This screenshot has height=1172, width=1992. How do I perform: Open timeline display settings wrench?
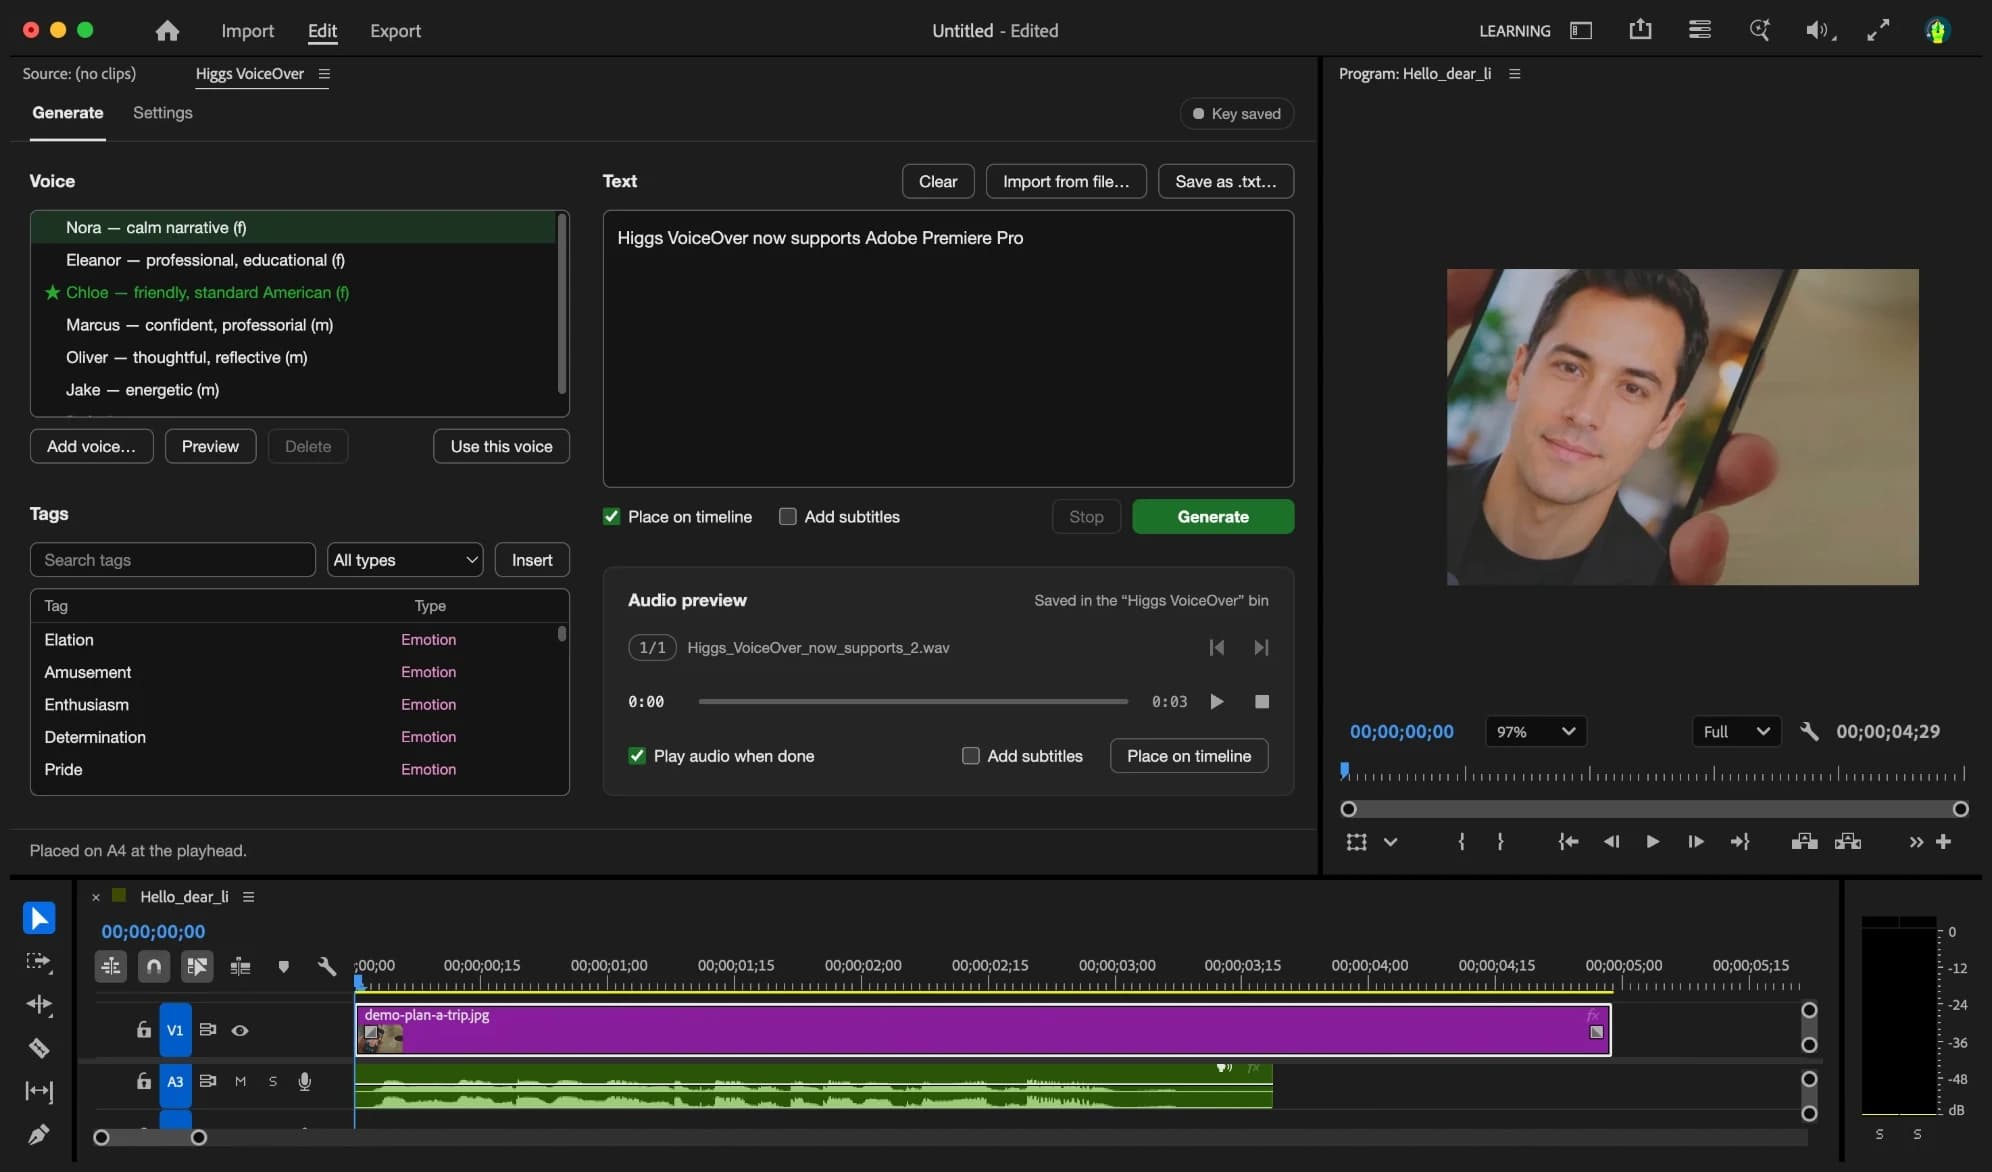326,966
